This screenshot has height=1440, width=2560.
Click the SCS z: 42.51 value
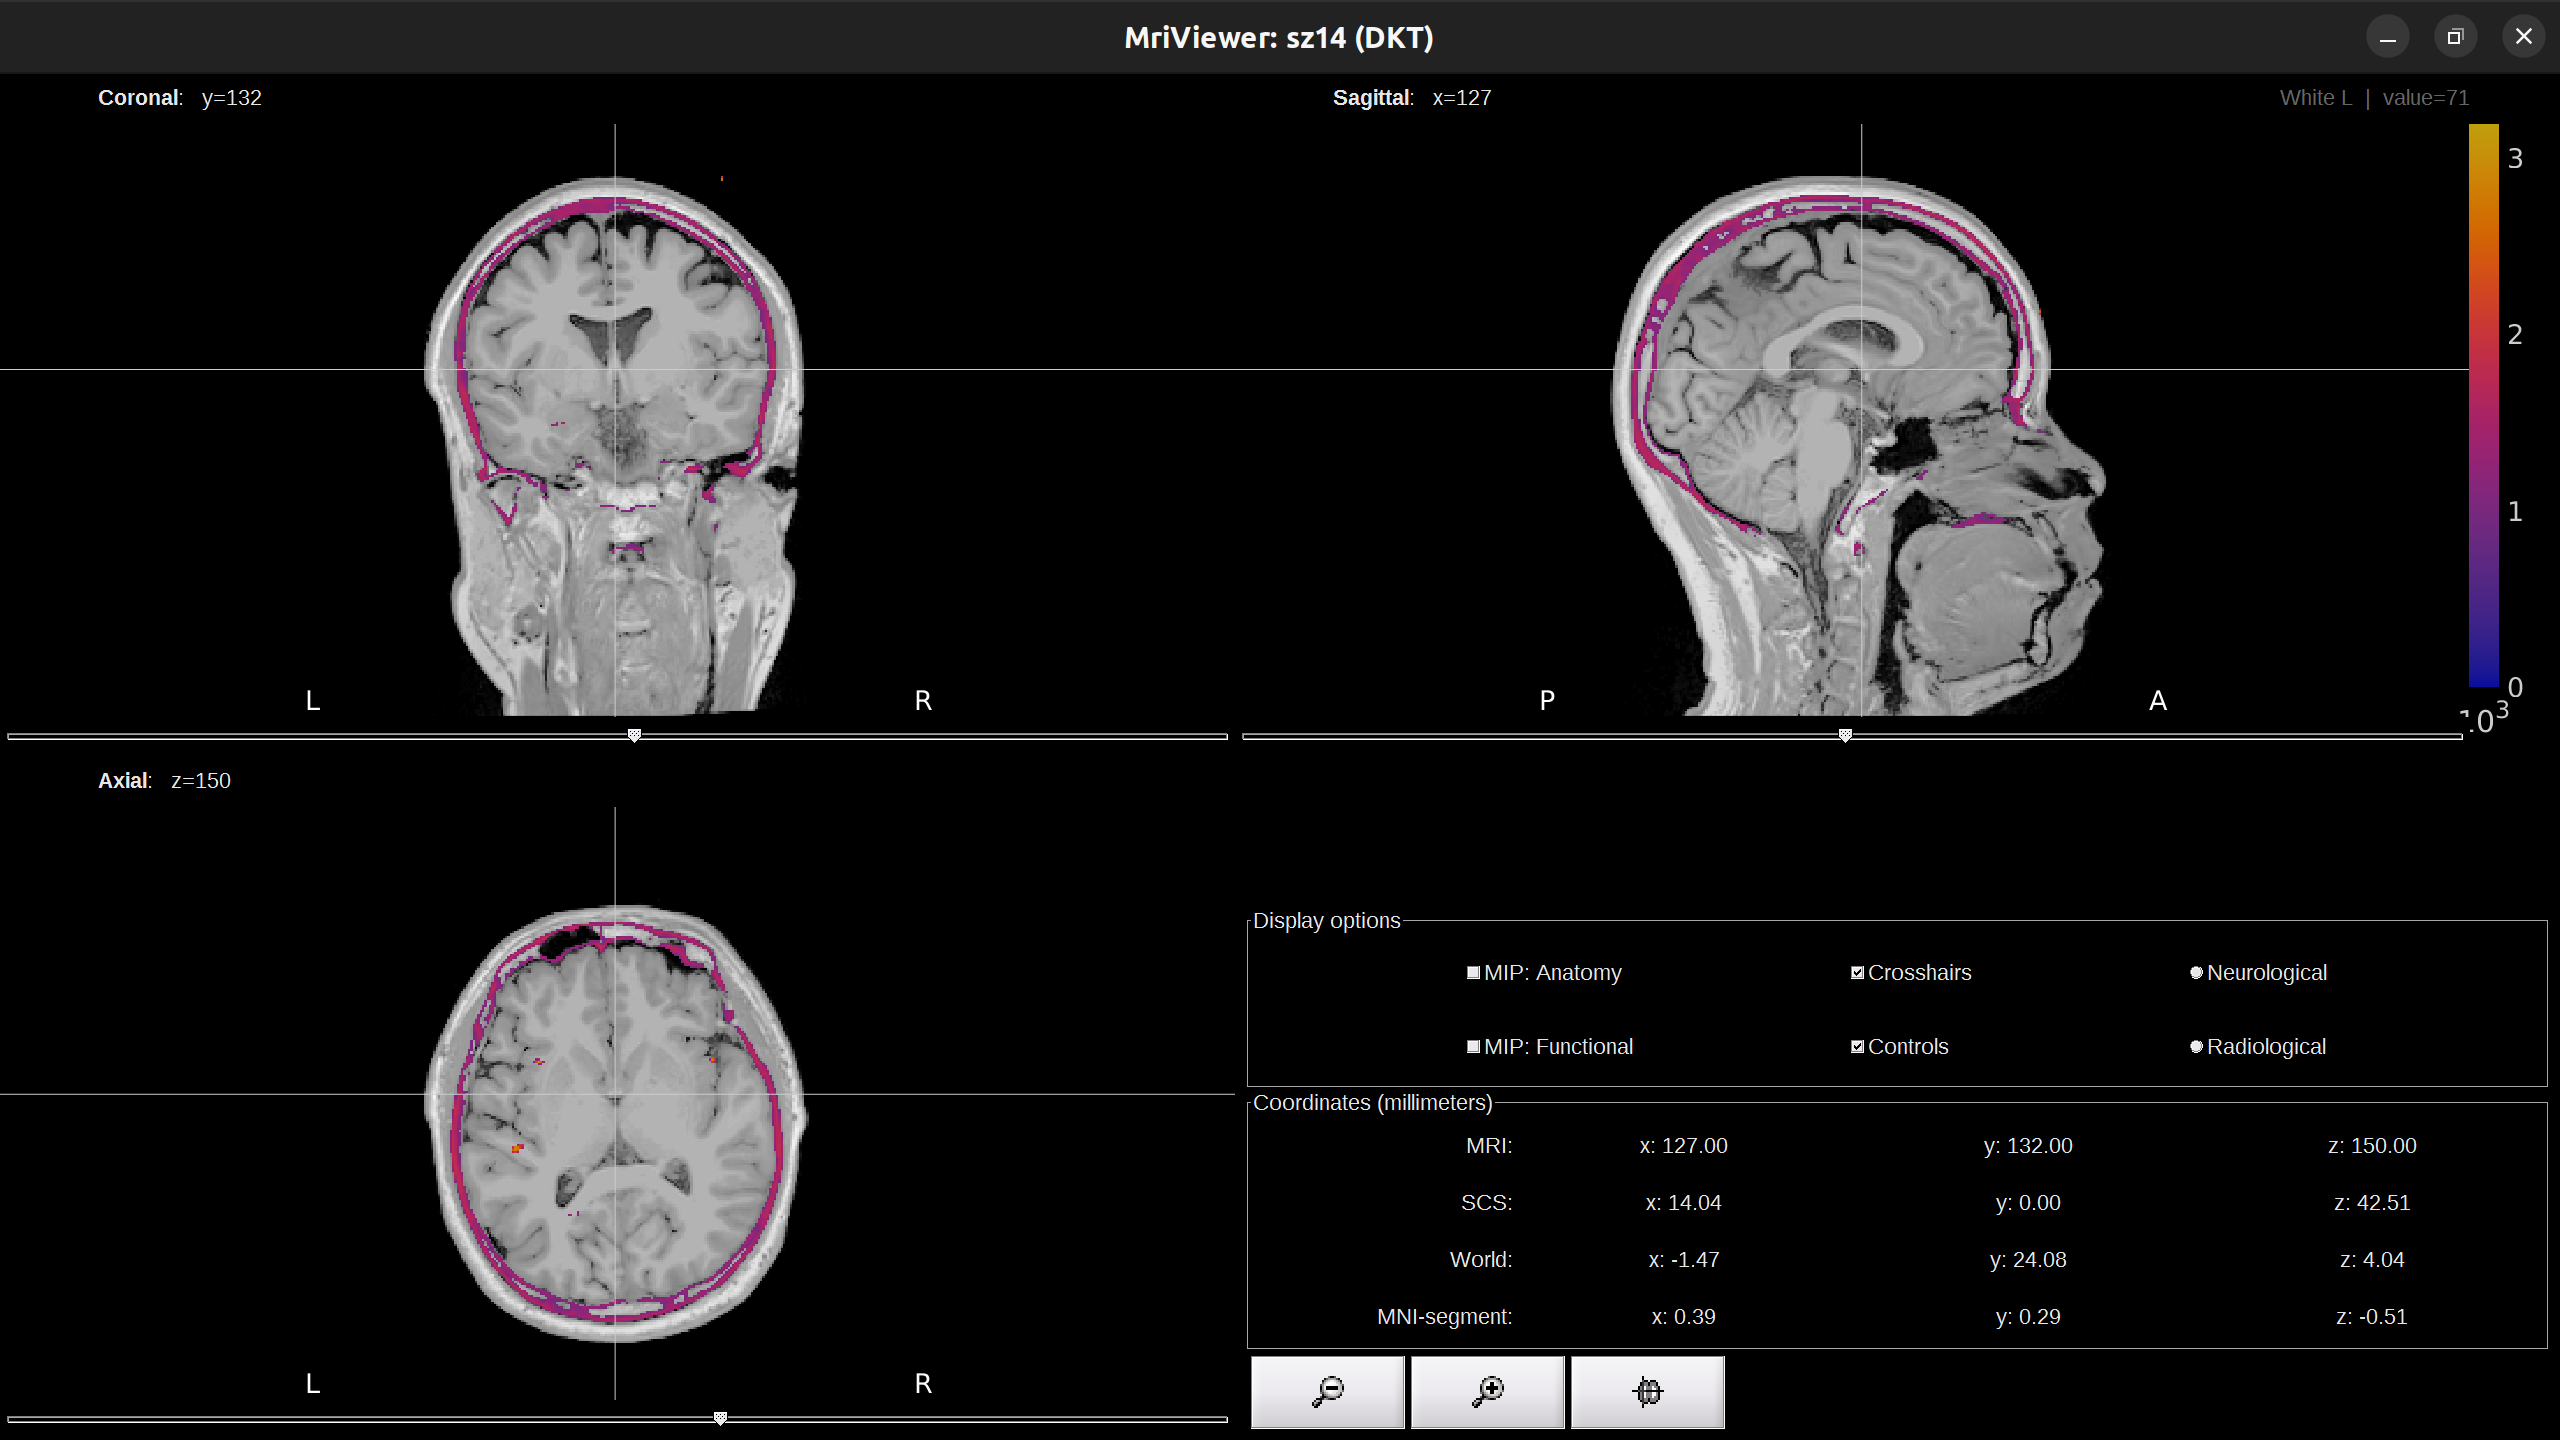click(2372, 1202)
